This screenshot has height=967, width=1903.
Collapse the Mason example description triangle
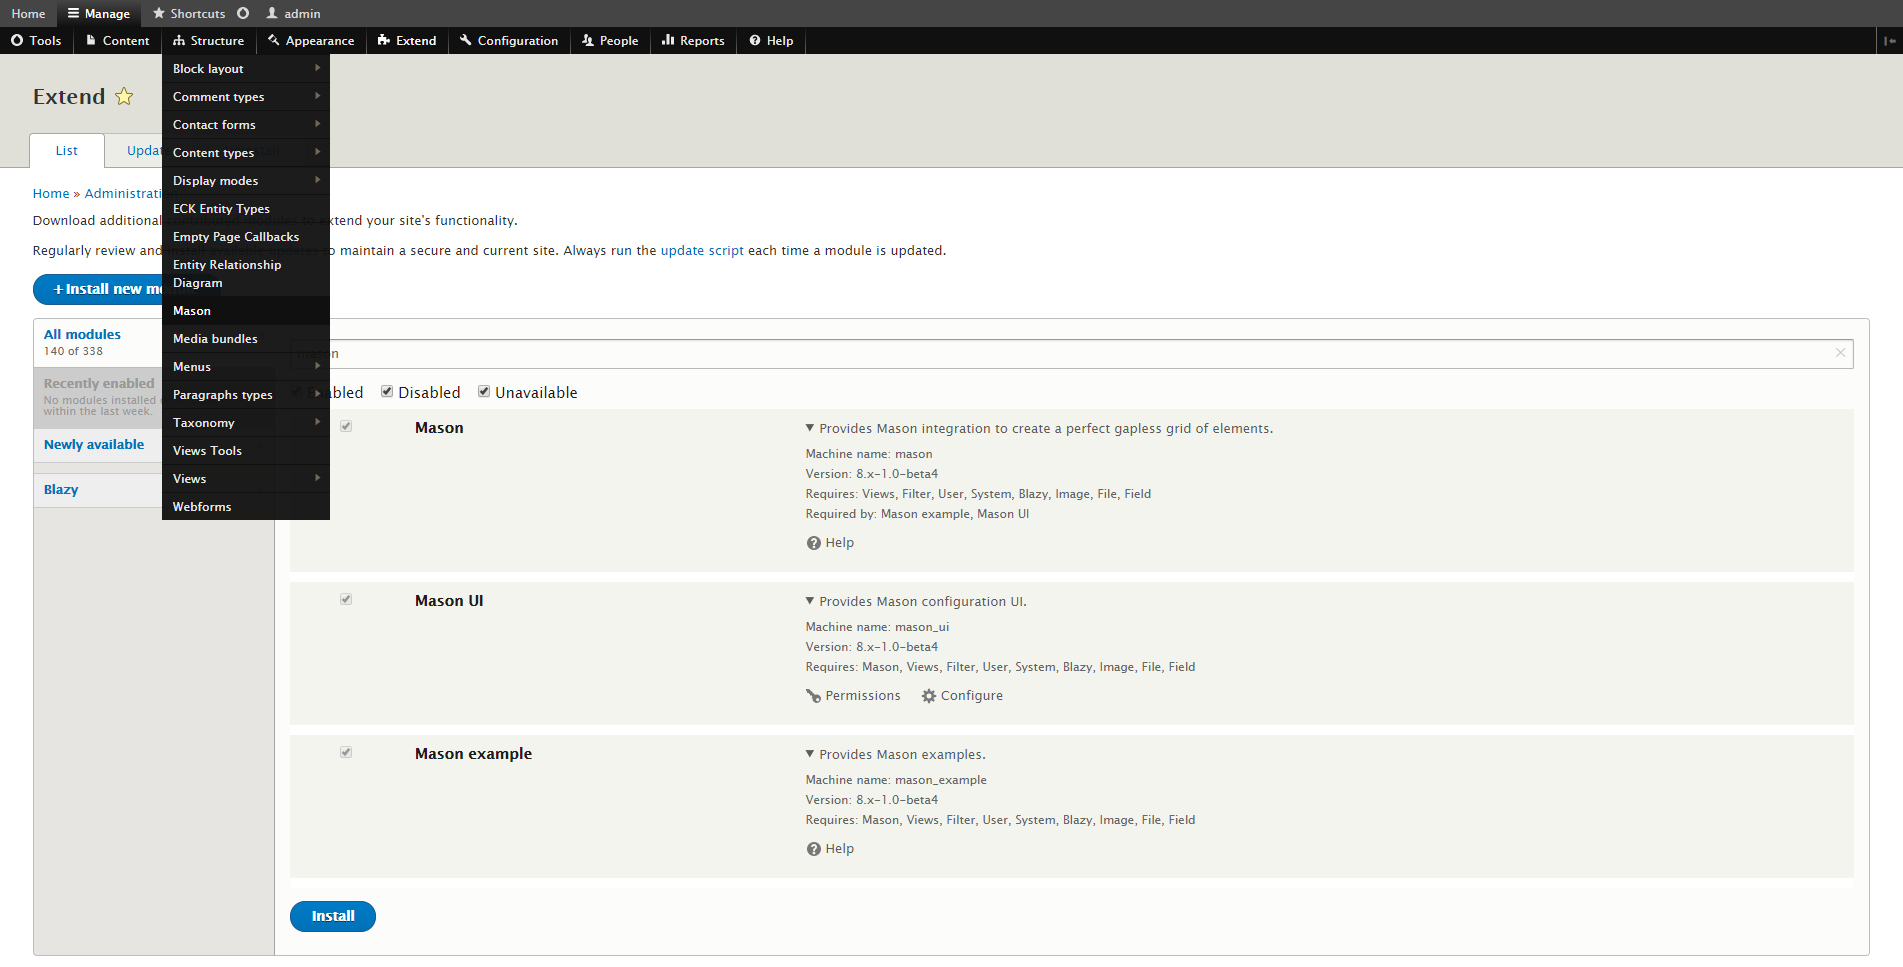pos(810,754)
